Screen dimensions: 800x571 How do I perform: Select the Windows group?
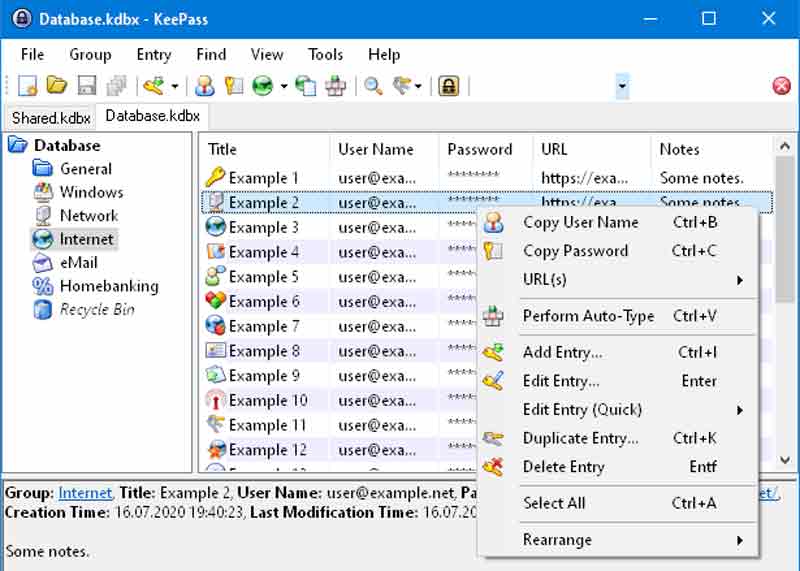(x=91, y=192)
